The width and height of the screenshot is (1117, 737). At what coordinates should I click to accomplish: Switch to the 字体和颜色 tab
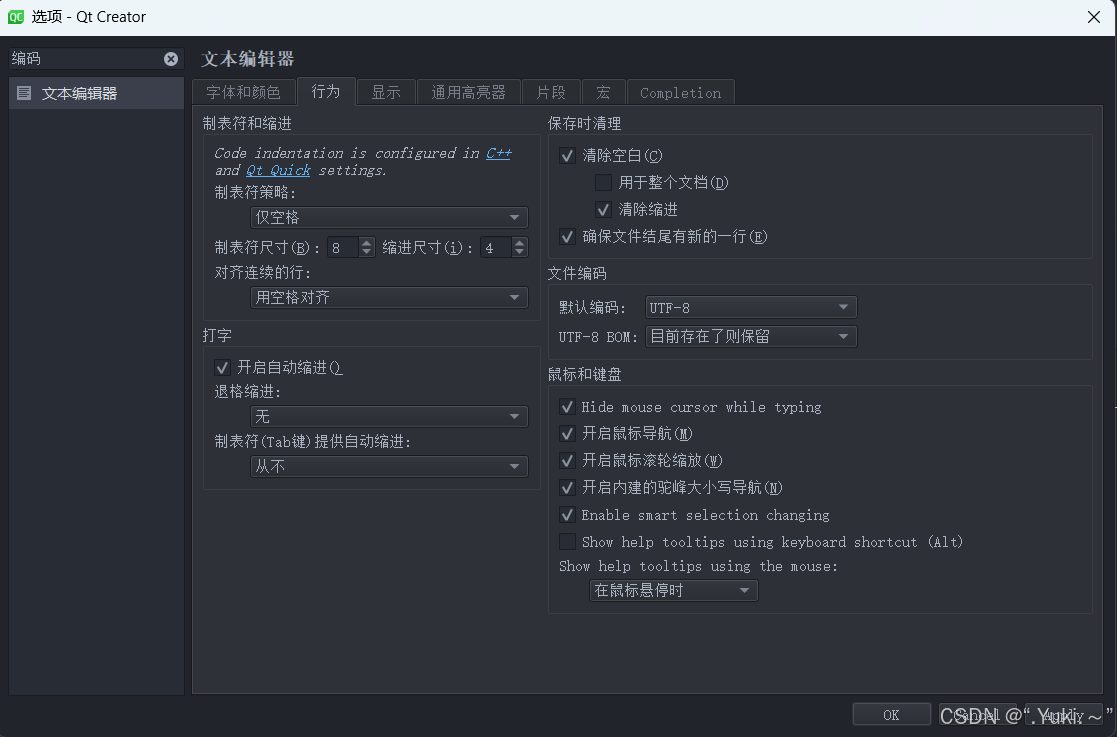pyautogui.click(x=243, y=91)
